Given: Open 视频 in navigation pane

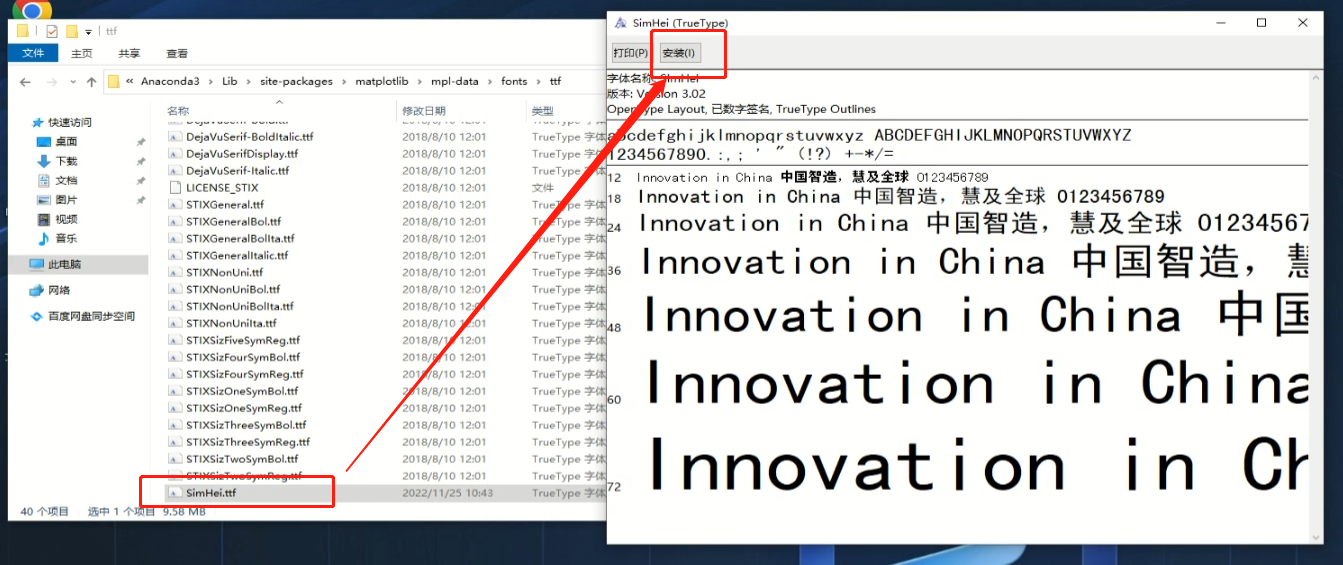Looking at the screenshot, I should (x=66, y=219).
